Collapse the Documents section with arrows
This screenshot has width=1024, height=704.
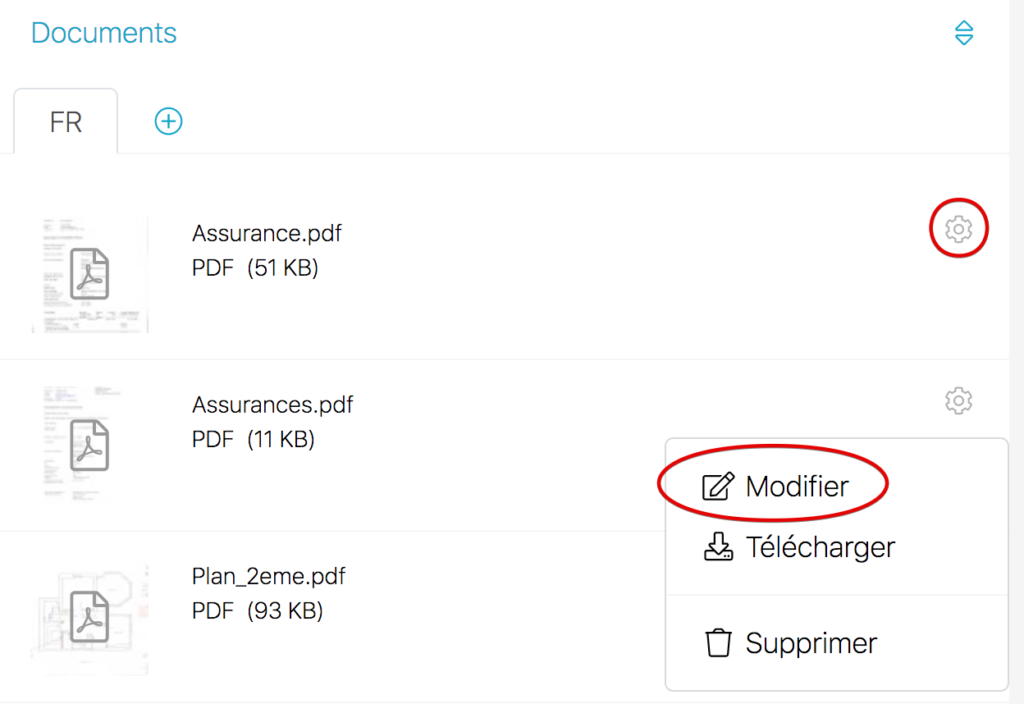963,33
